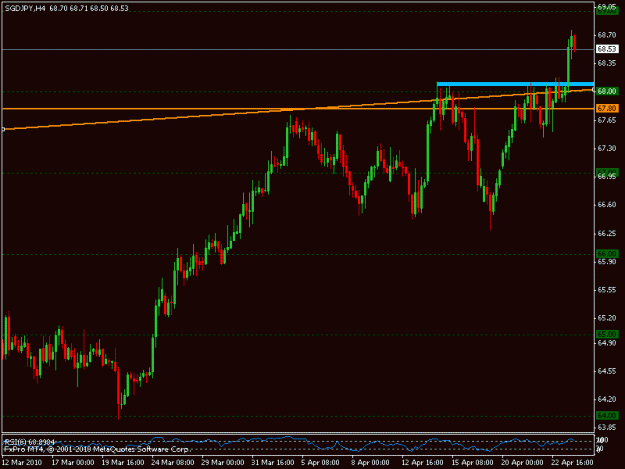Click the 64.20 price scale label
The image size is (625, 469).
(x=607, y=399)
